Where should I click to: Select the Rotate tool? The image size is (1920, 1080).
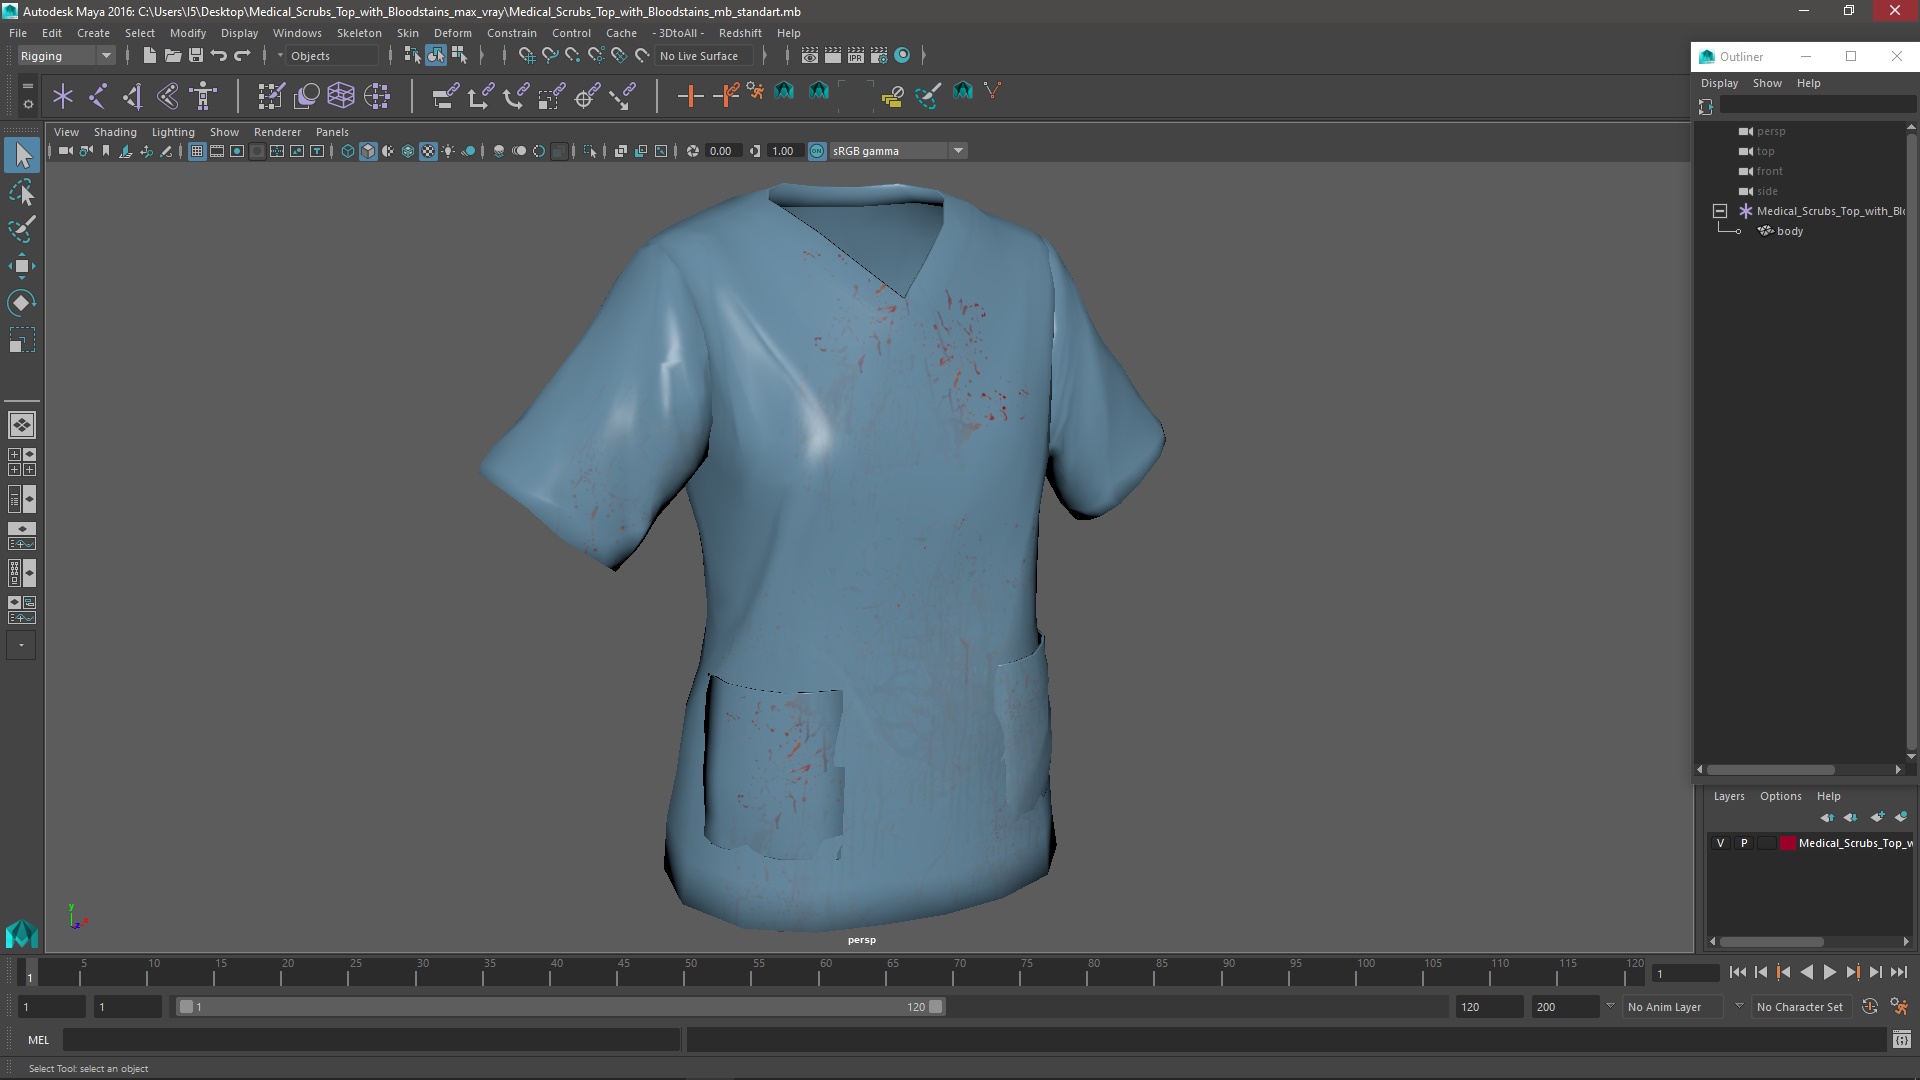(22, 303)
